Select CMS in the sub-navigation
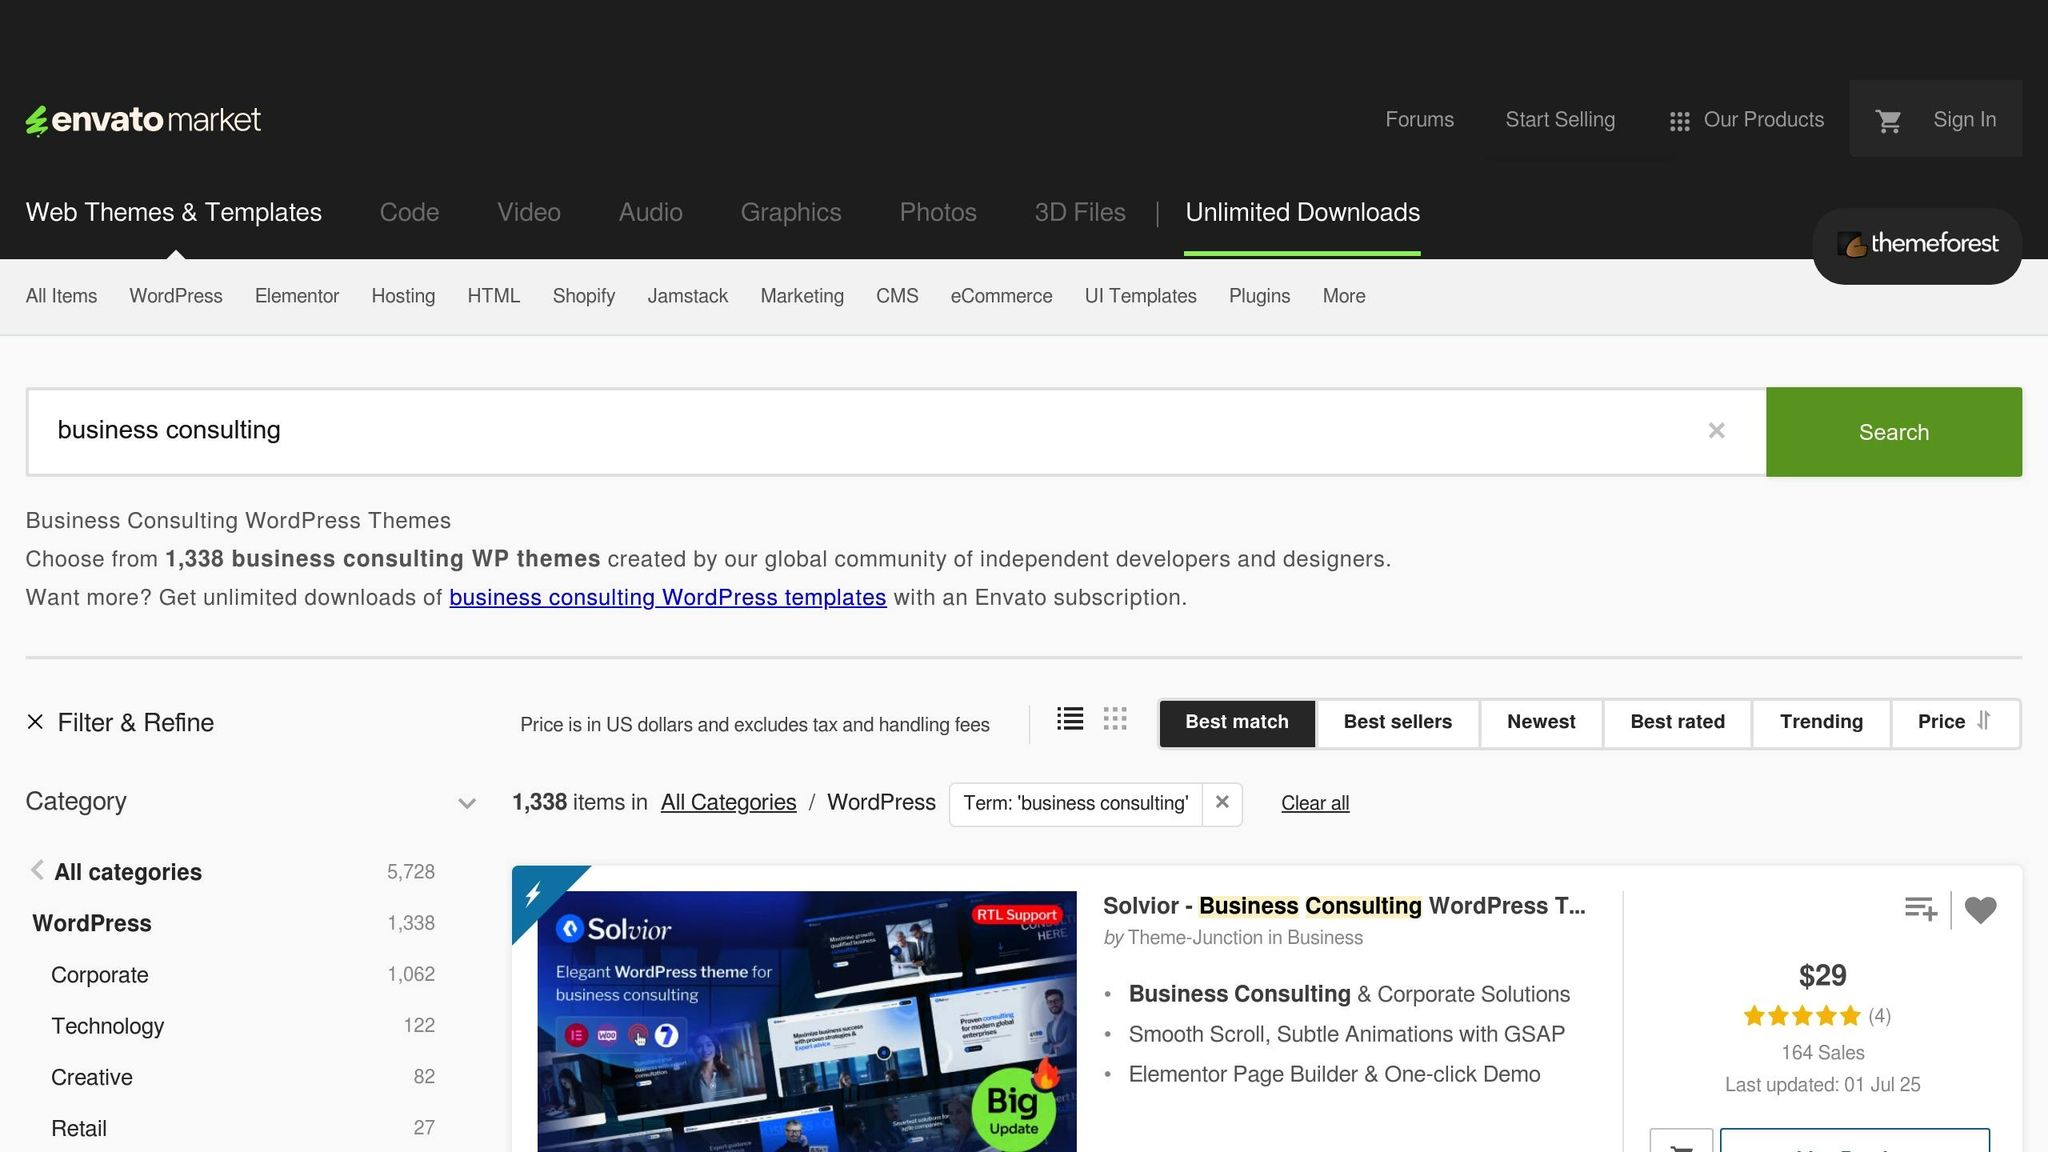This screenshot has height=1152, width=2048. [x=897, y=296]
